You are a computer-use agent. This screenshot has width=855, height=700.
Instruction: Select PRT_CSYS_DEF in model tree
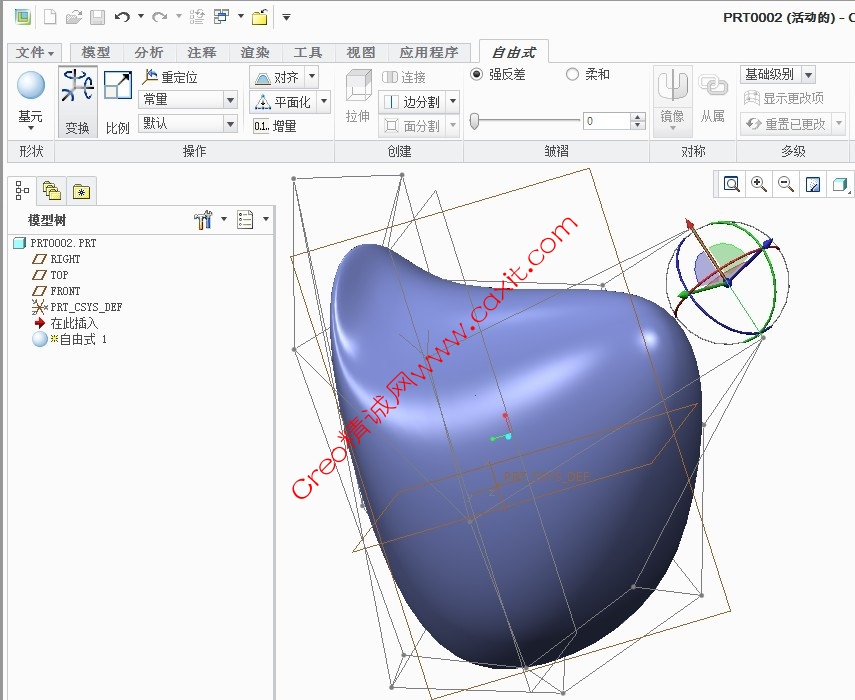pos(77,307)
